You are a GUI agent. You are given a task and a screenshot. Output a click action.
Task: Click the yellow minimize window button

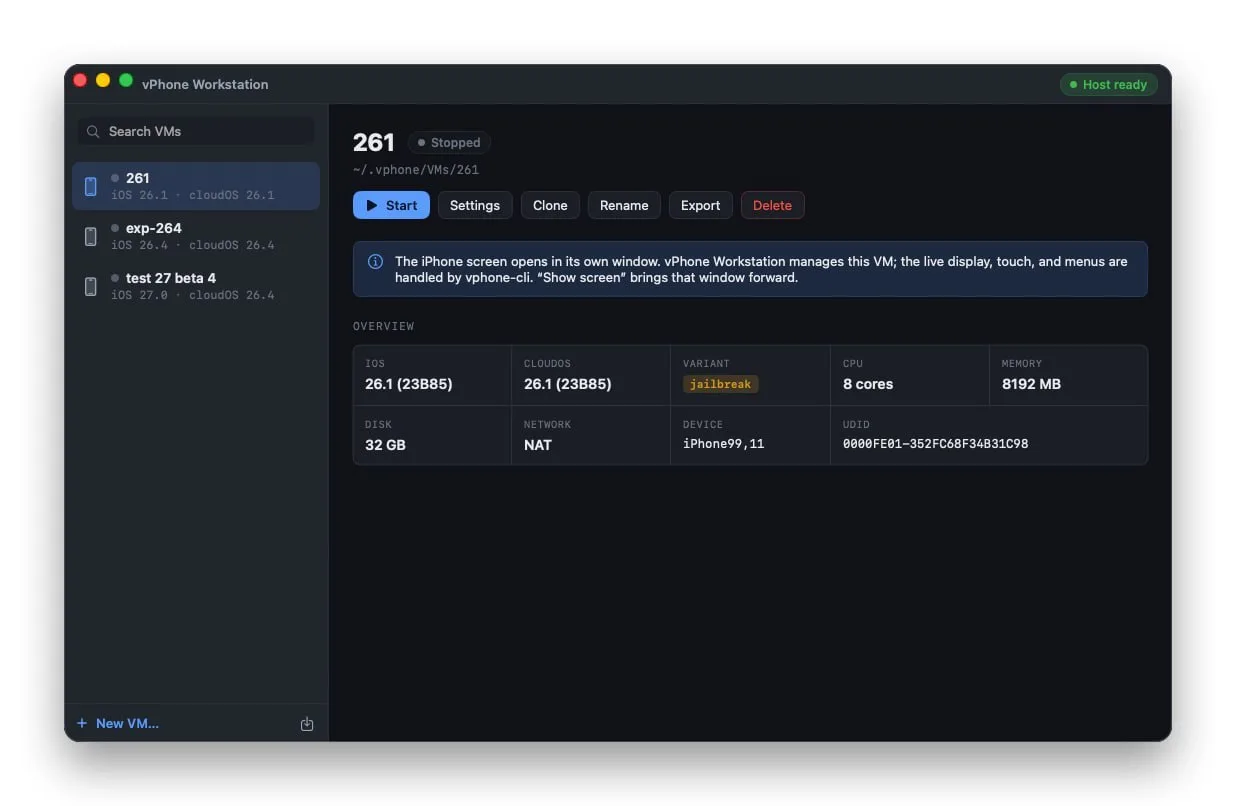pos(103,81)
